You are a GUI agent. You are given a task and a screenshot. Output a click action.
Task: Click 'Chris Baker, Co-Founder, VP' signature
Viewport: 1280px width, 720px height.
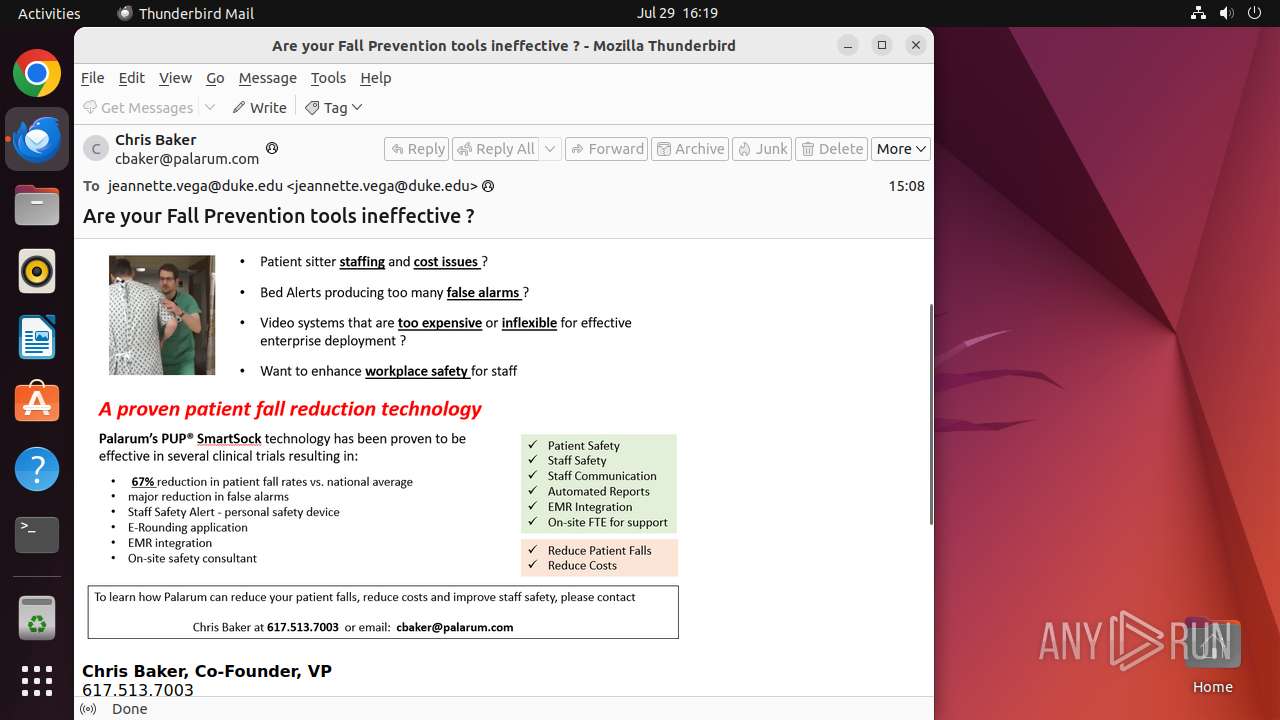click(207, 671)
